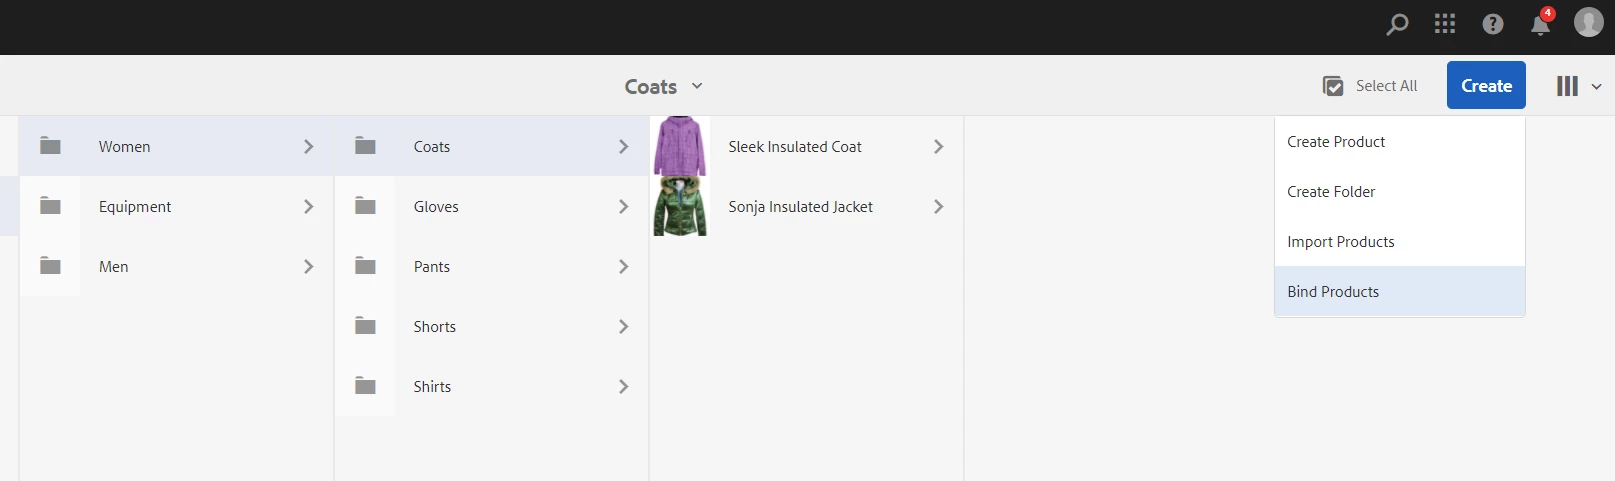Expand the Pants folder chevron
1615x481 pixels.
tap(623, 266)
